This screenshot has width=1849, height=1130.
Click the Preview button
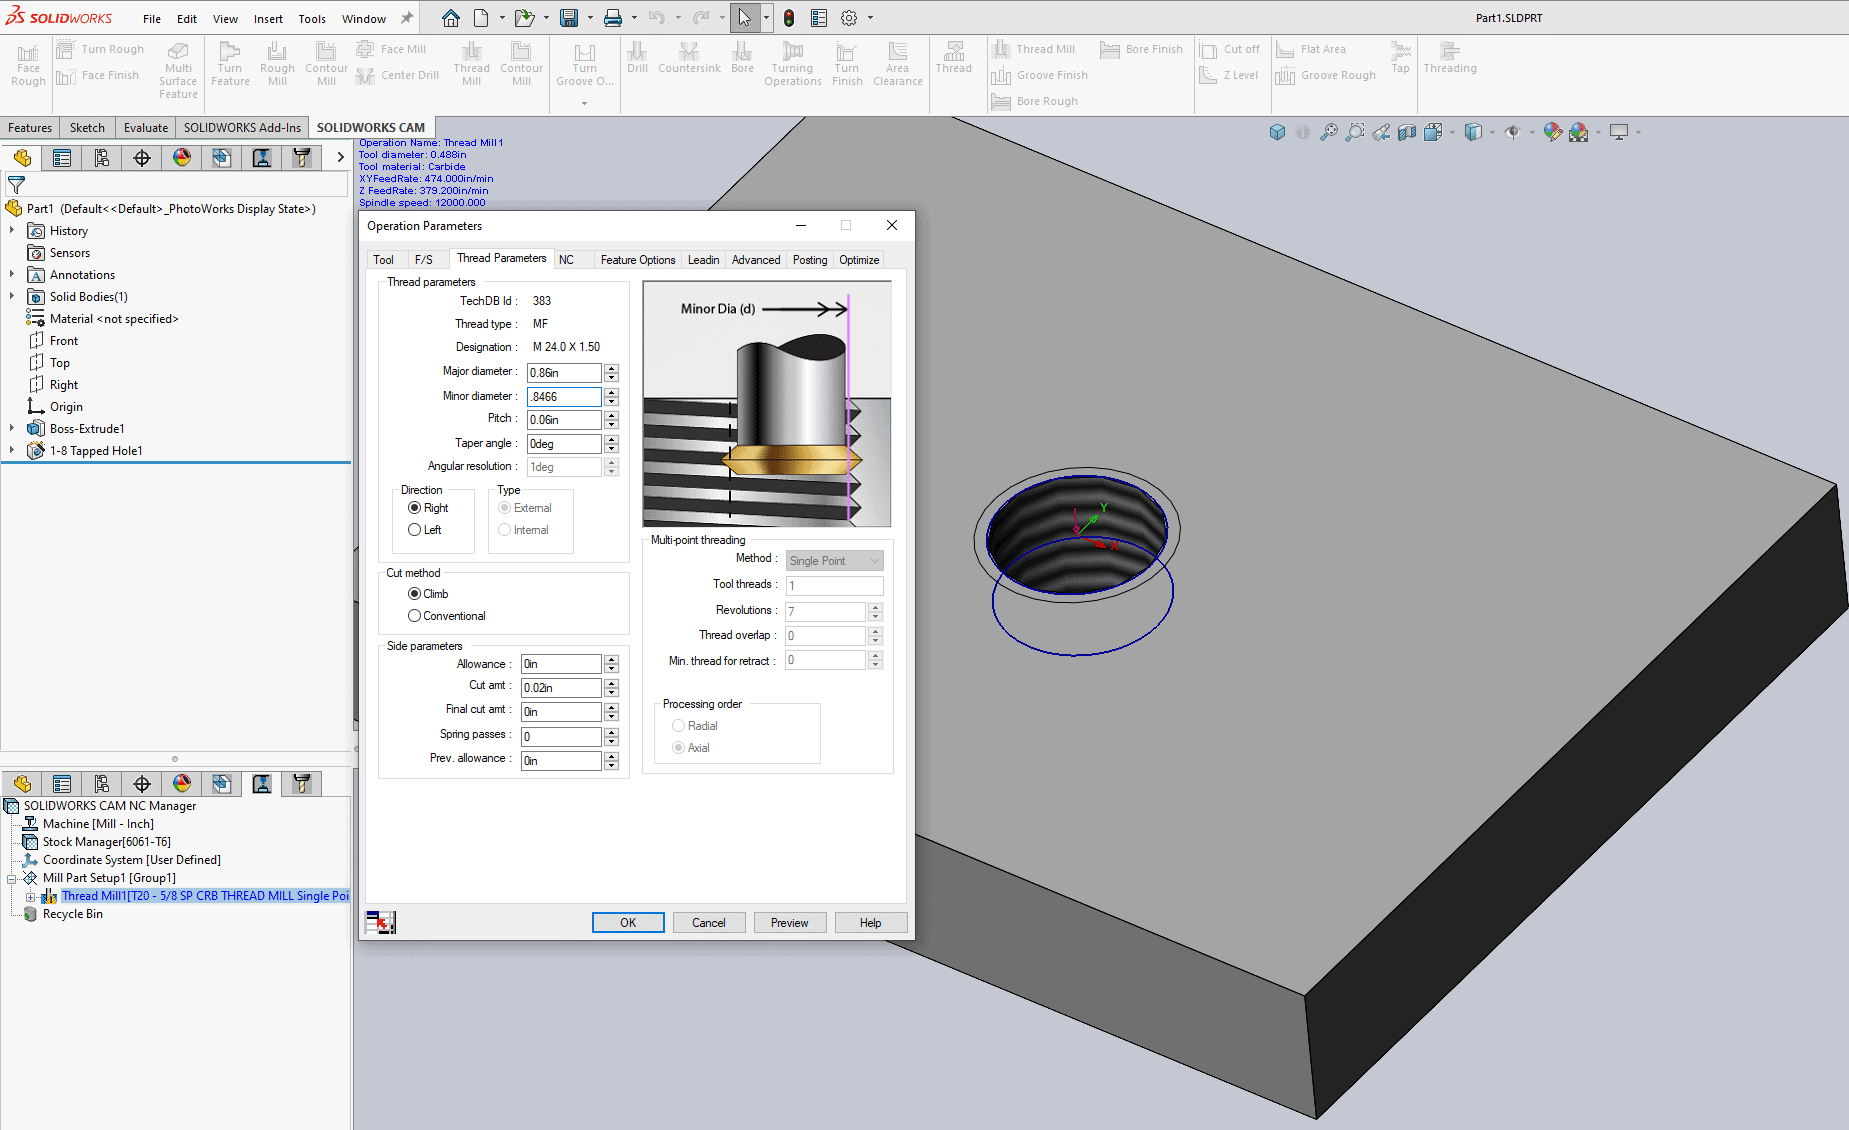click(x=789, y=923)
